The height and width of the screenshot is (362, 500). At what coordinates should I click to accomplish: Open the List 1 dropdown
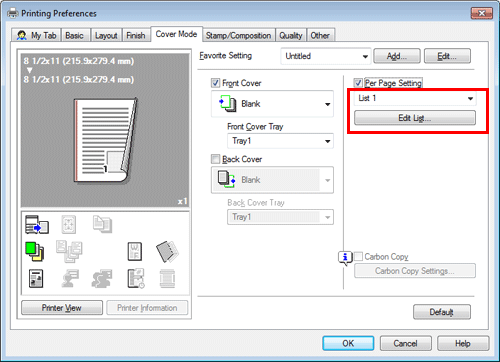click(415, 98)
